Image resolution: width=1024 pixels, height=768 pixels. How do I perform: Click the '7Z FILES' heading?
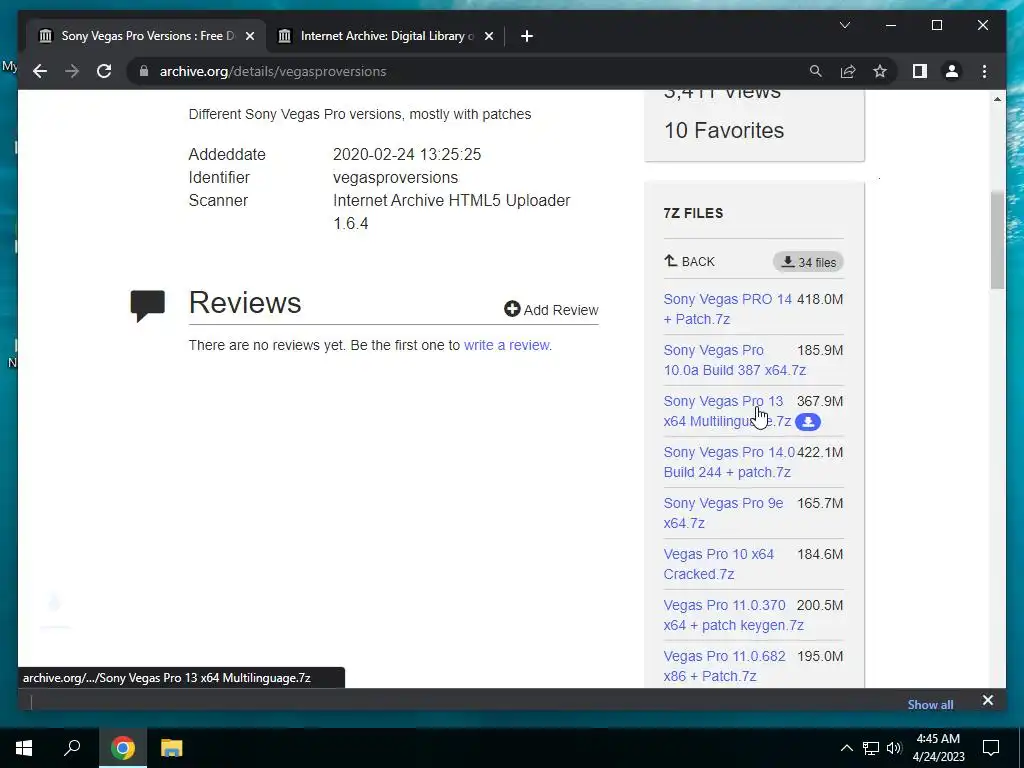click(693, 213)
